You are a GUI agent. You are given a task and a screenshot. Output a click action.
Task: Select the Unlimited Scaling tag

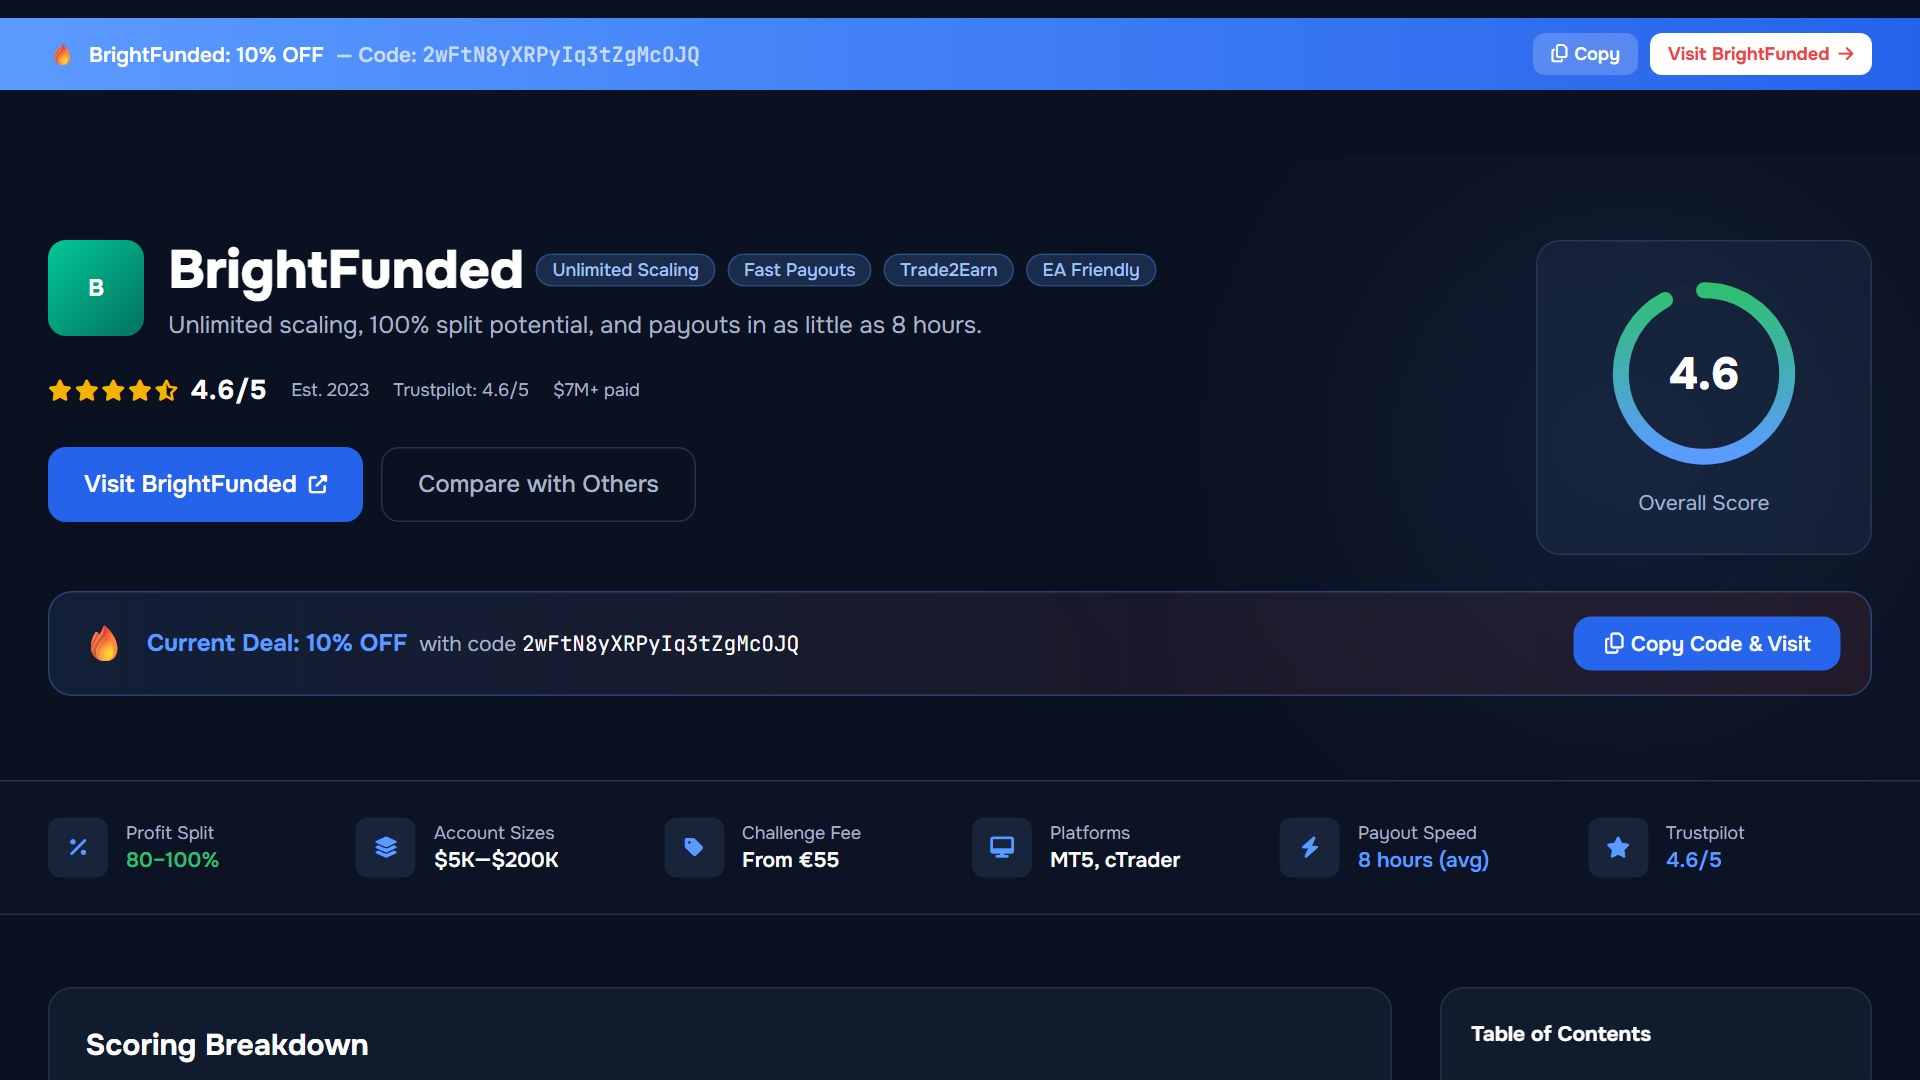click(625, 270)
